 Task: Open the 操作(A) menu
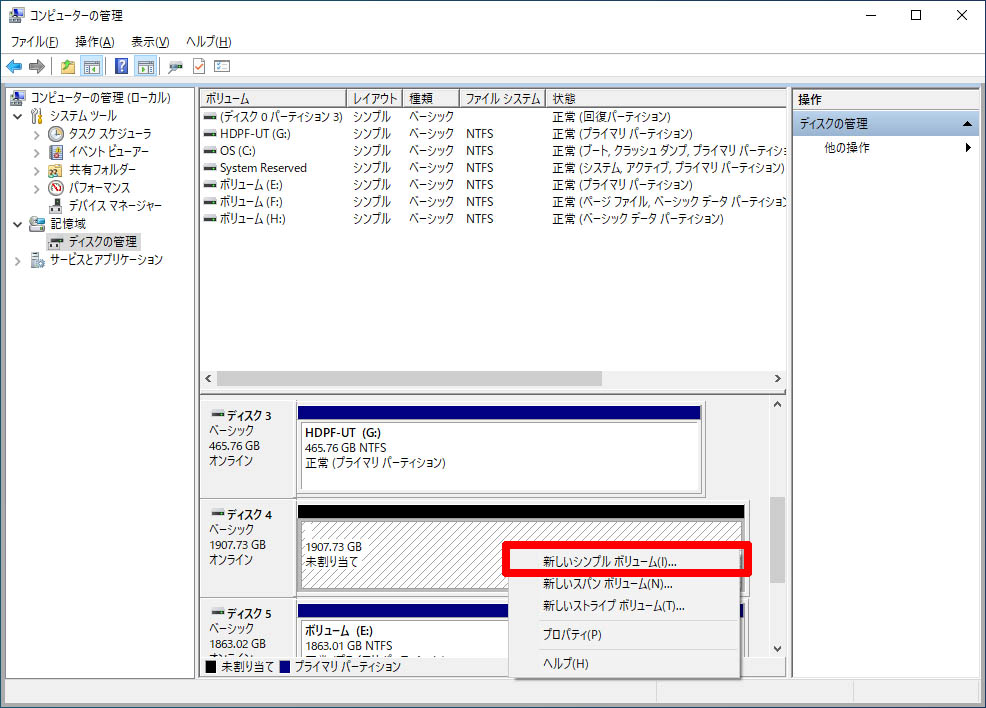click(x=95, y=41)
